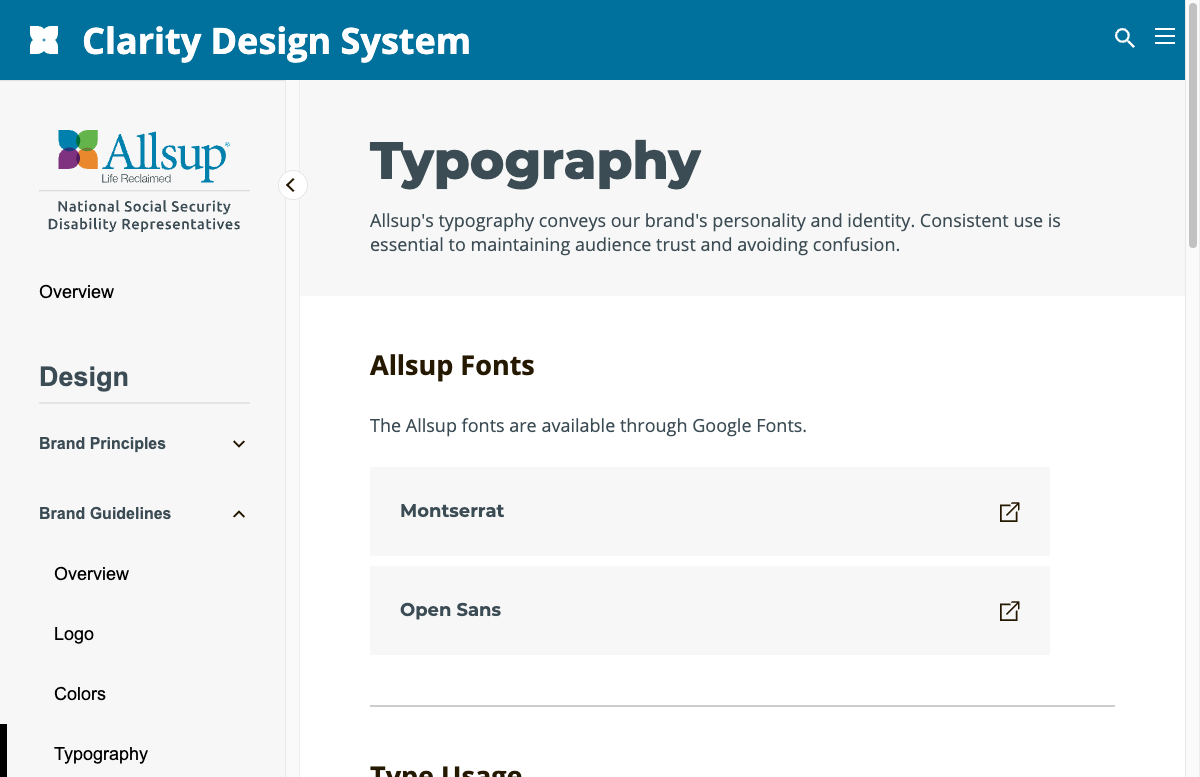Click the Allsup company logo
This screenshot has height=777, width=1200.
(x=144, y=155)
